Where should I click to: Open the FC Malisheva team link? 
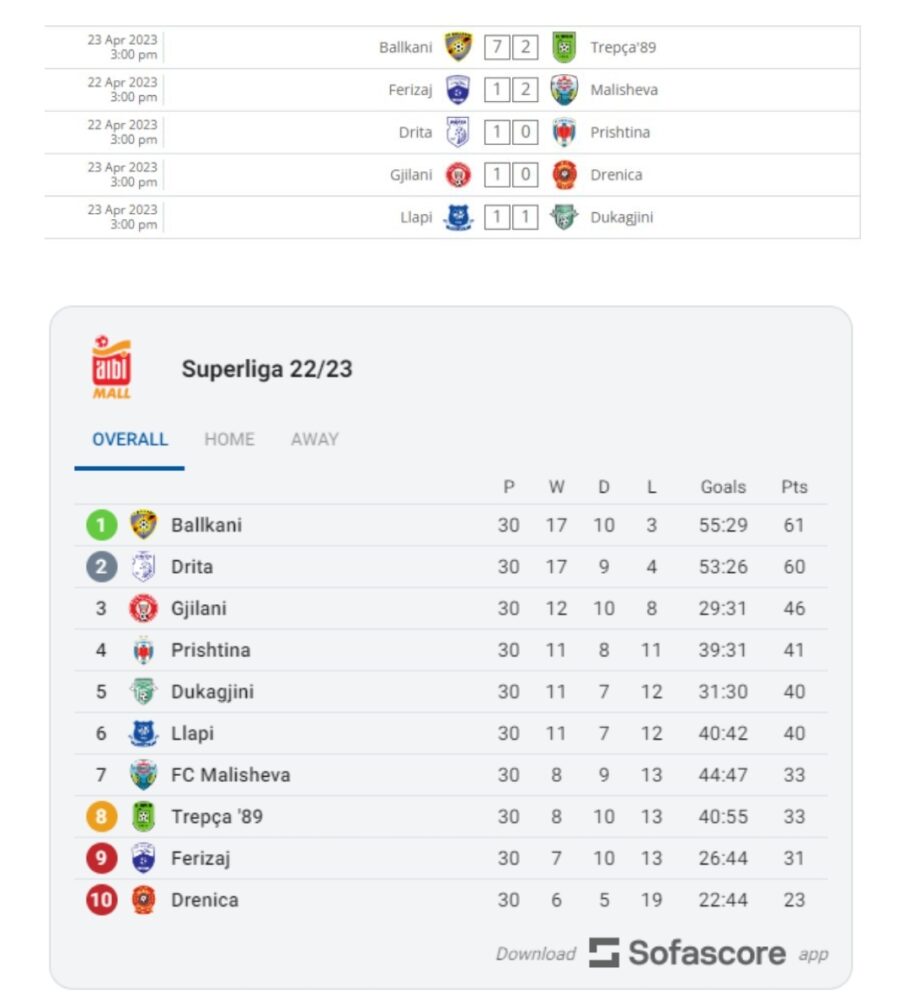tap(230, 775)
